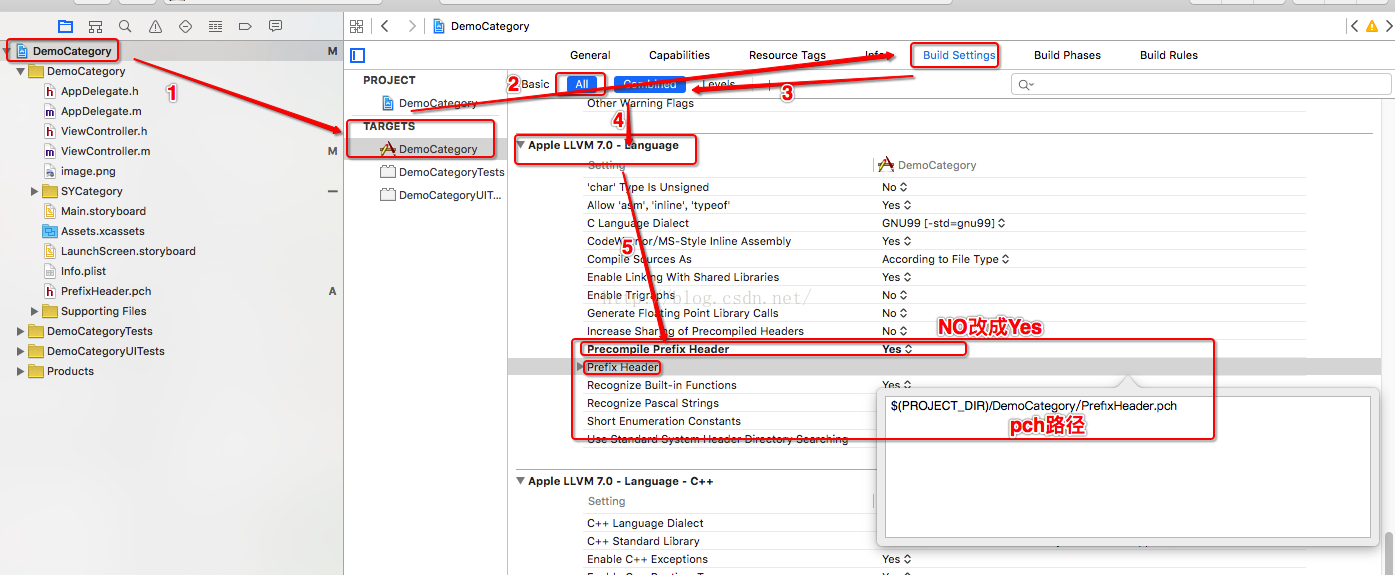Screen dimensions: 1395x575
Task: Open the Symbol navigator
Action: click(x=95, y=26)
